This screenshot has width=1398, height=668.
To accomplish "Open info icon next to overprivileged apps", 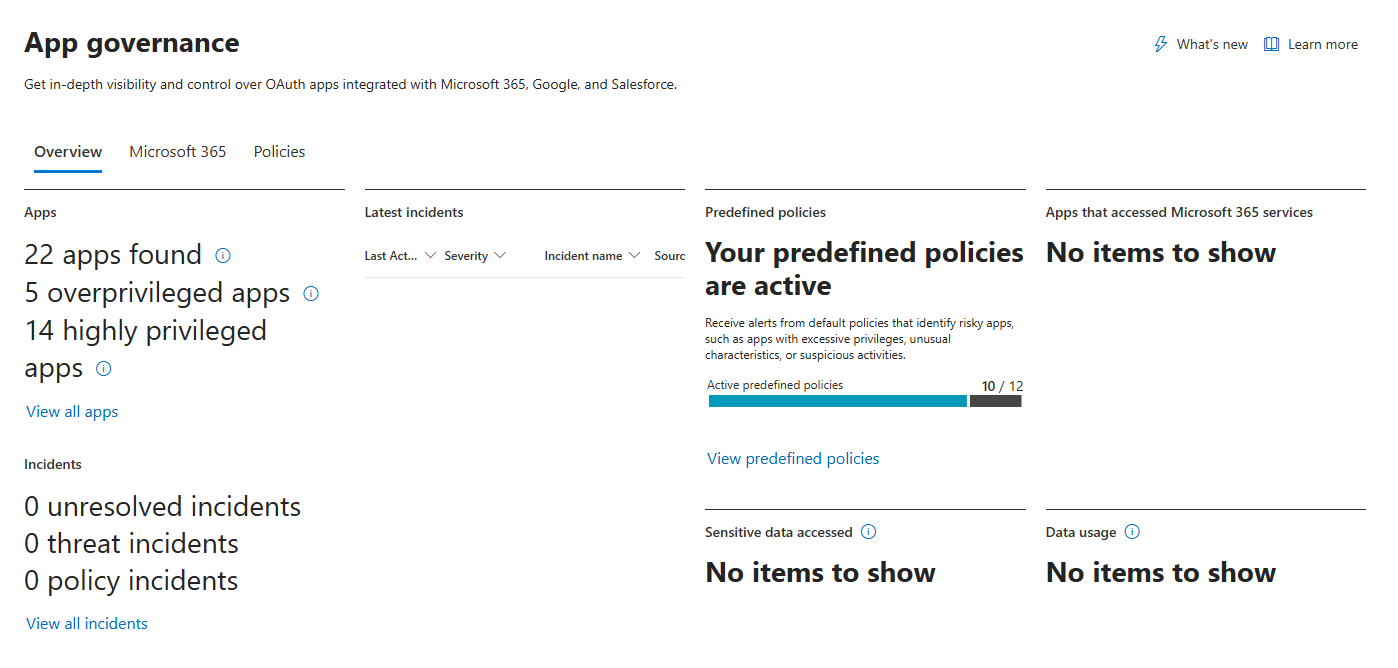I will pos(311,293).
